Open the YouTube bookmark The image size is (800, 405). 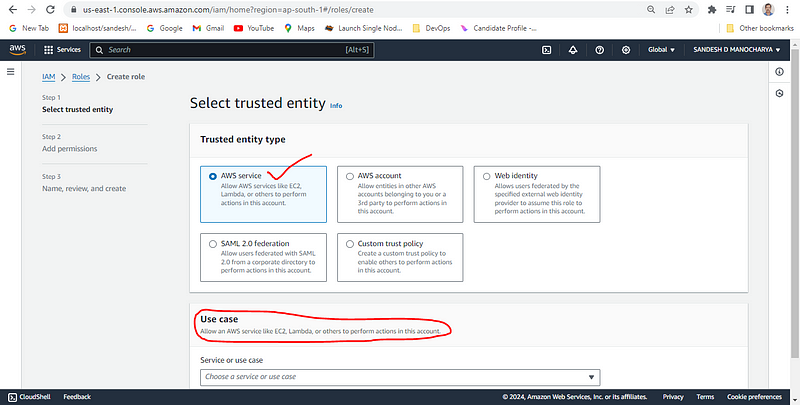(254, 29)
